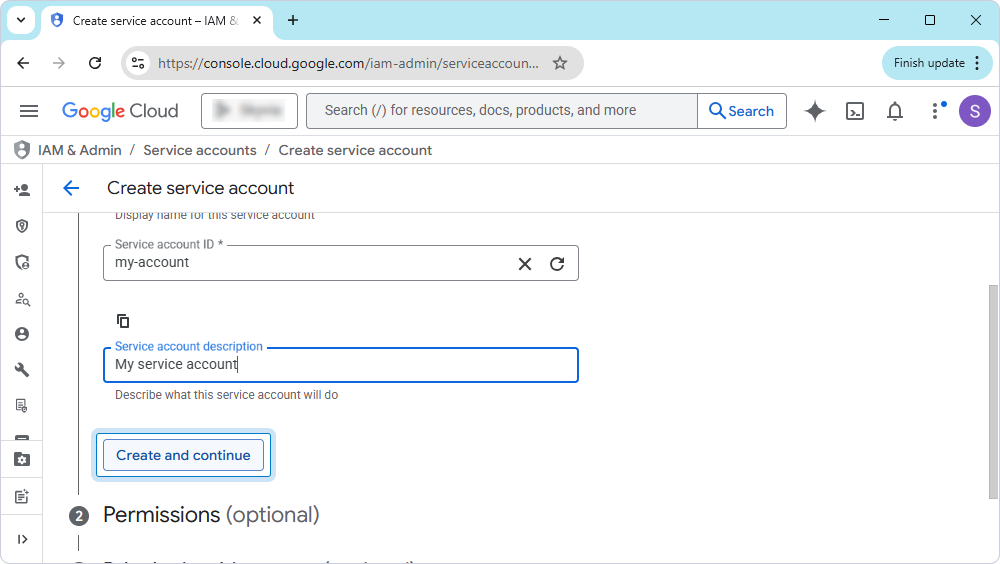The width and height of the screenshot is (1000, 564).
Task: Open IAM add-person sidebar icon
Action: [22, 189]
